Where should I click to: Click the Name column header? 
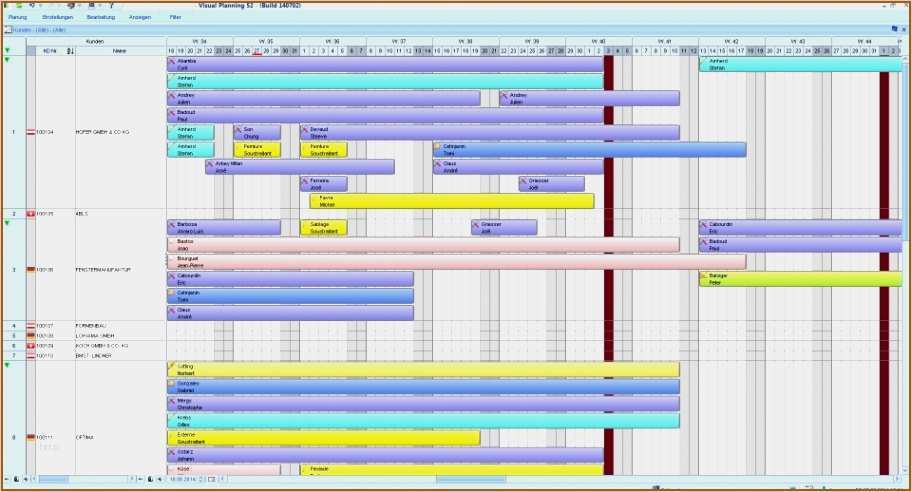tap(119, 51)
